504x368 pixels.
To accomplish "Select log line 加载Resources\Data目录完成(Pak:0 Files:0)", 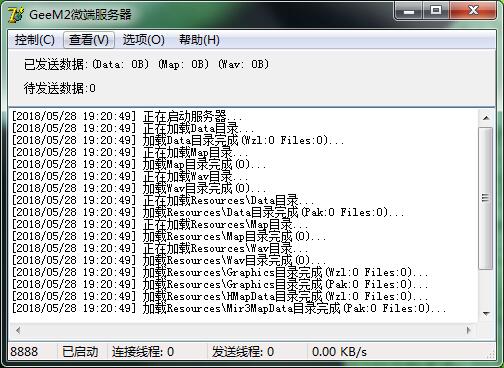I will coord(208,212).
